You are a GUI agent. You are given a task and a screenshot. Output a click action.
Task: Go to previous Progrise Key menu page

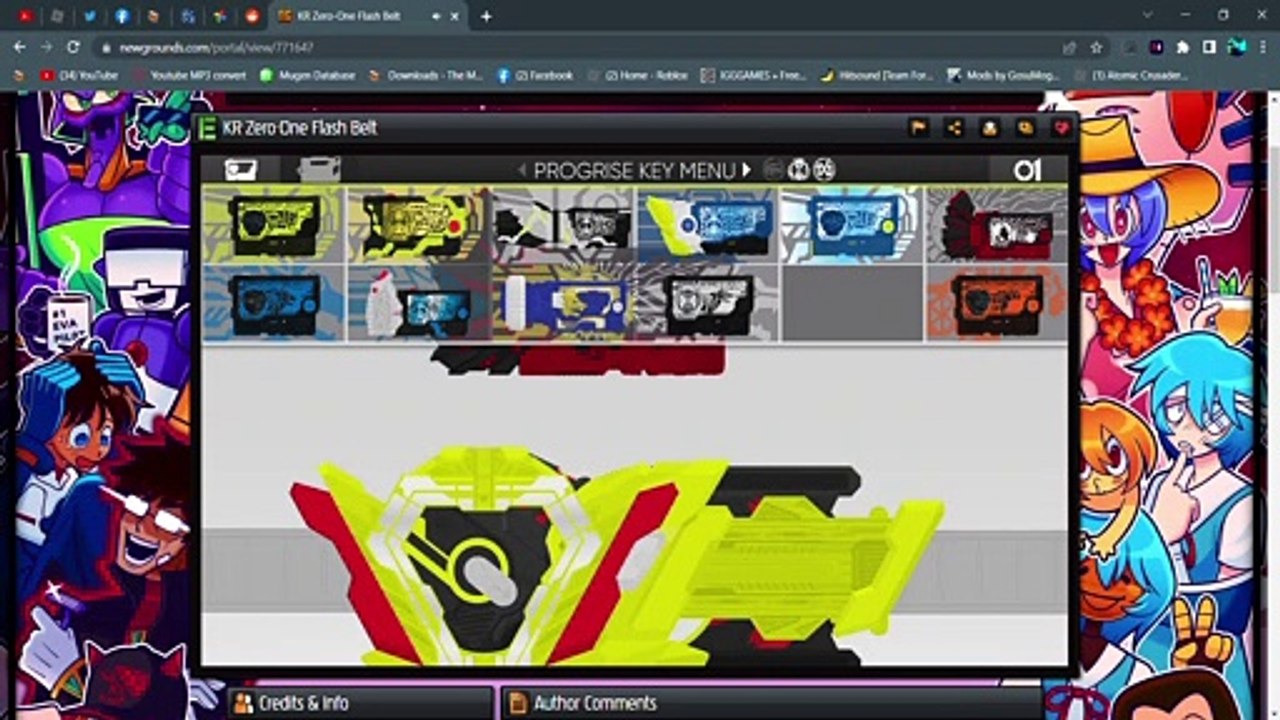pyautogui.click(x=521, y=170)
